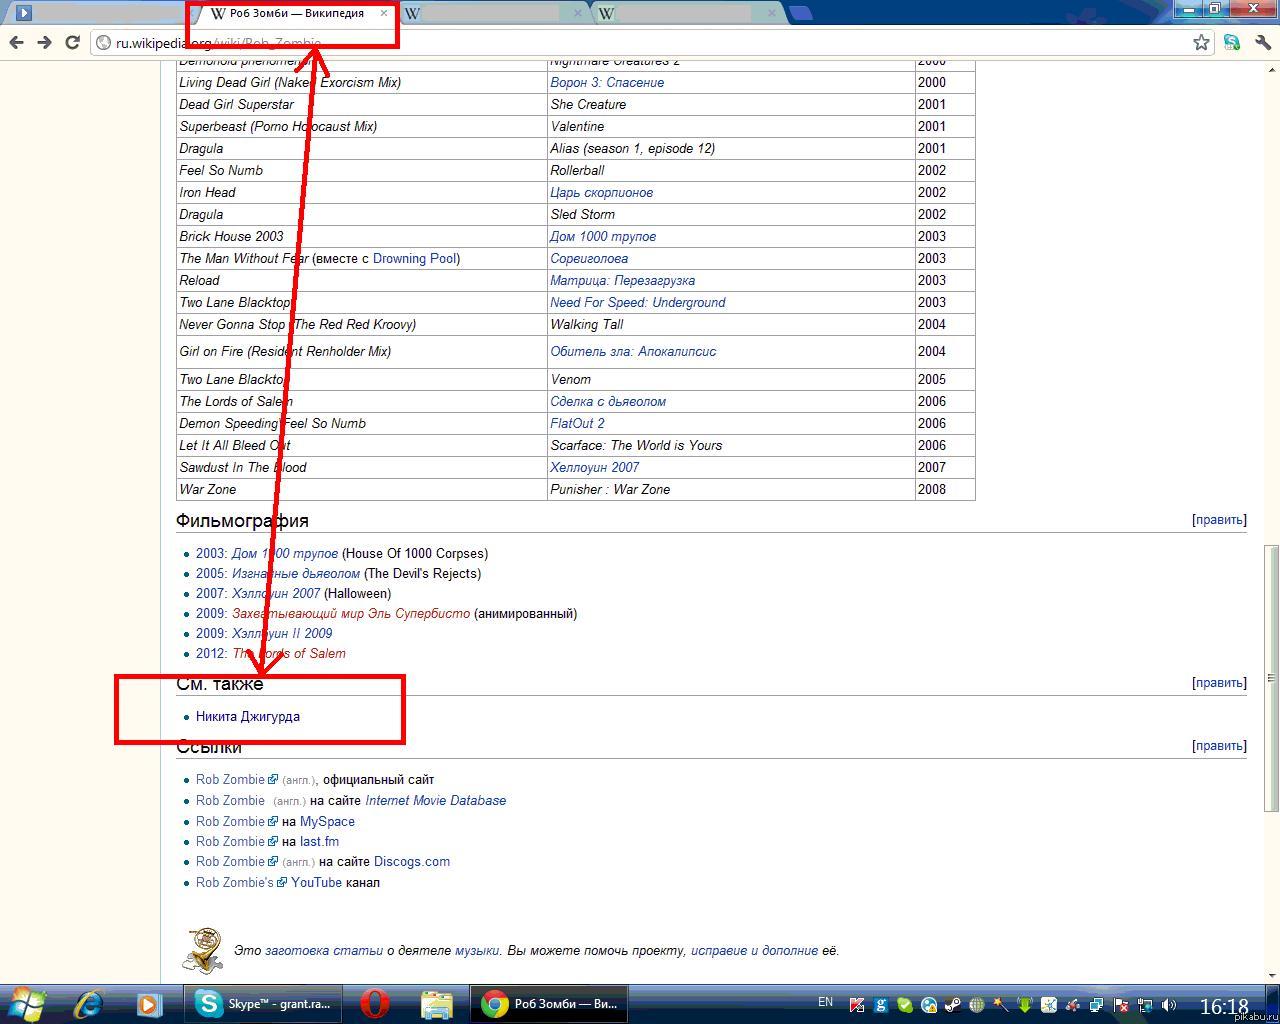Reload the page with the refresh icon
The height and width of the screenshot is (1024, 1280).
click(72, 42)
